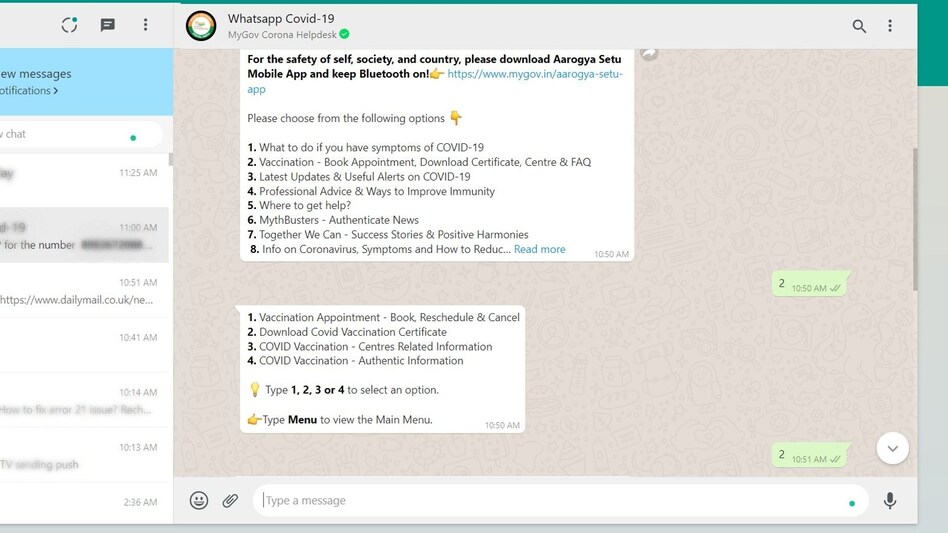Open the chat header three-dot menu

[890, 26]
